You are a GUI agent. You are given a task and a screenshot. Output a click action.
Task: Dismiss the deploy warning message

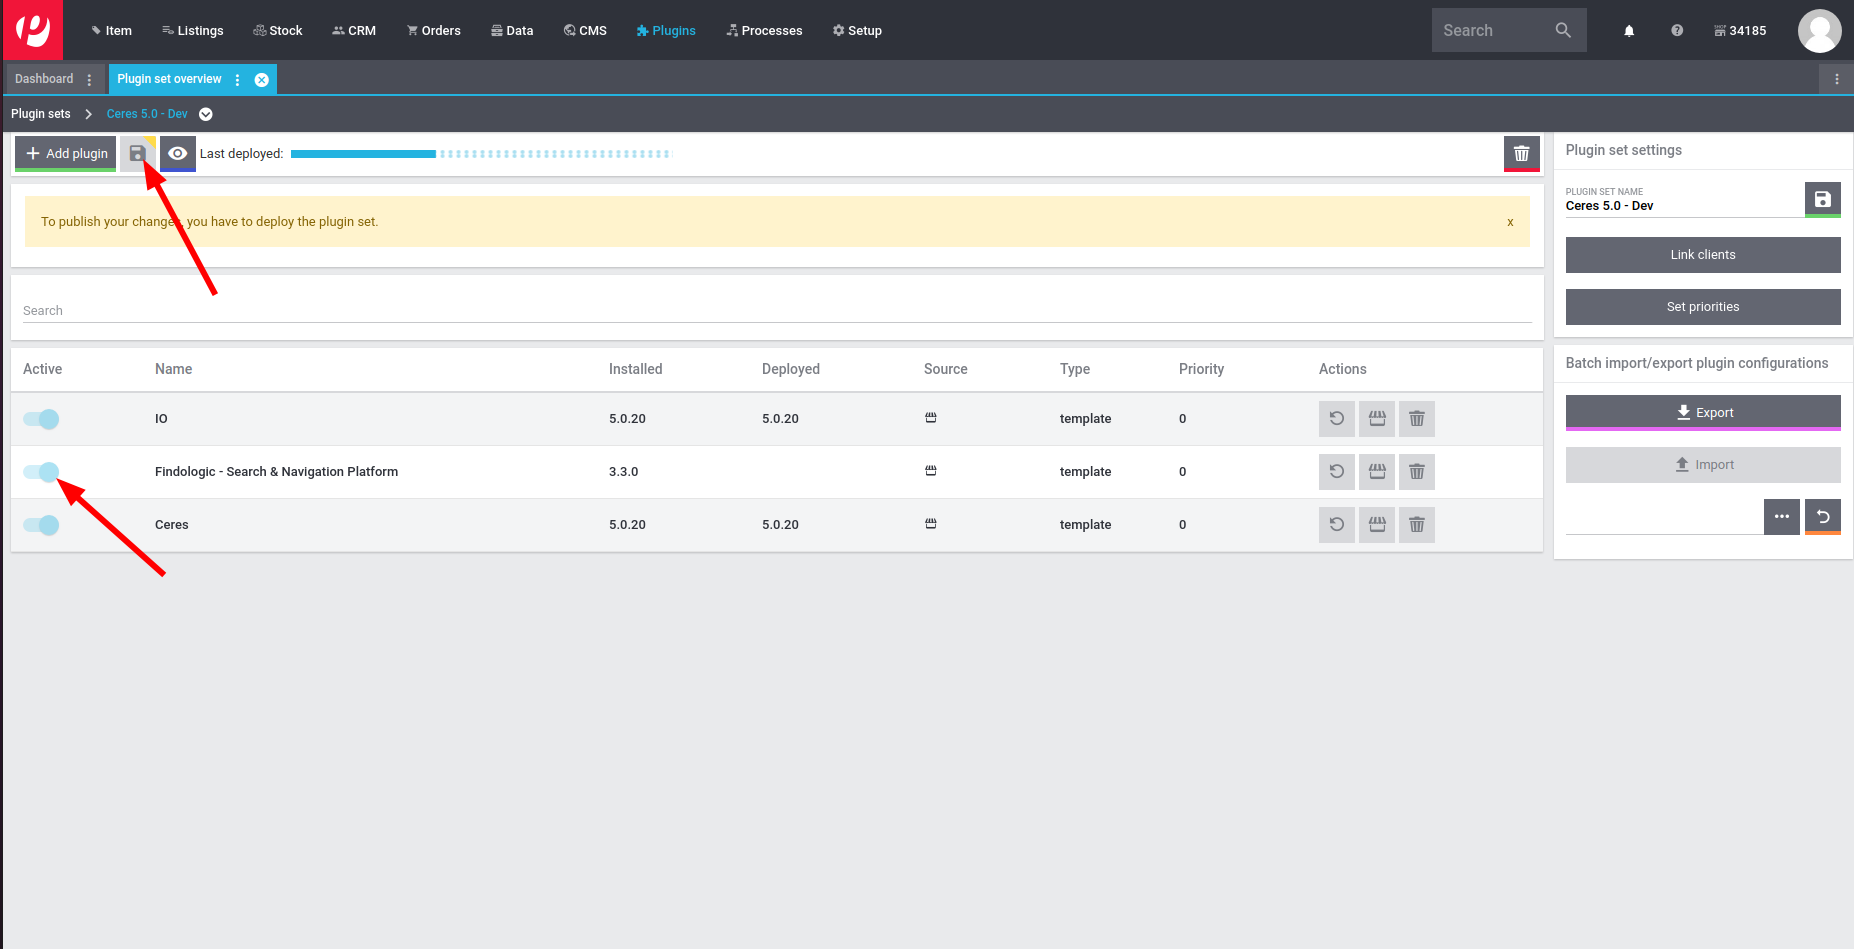pyautogui.click(x=1510, y=222)
